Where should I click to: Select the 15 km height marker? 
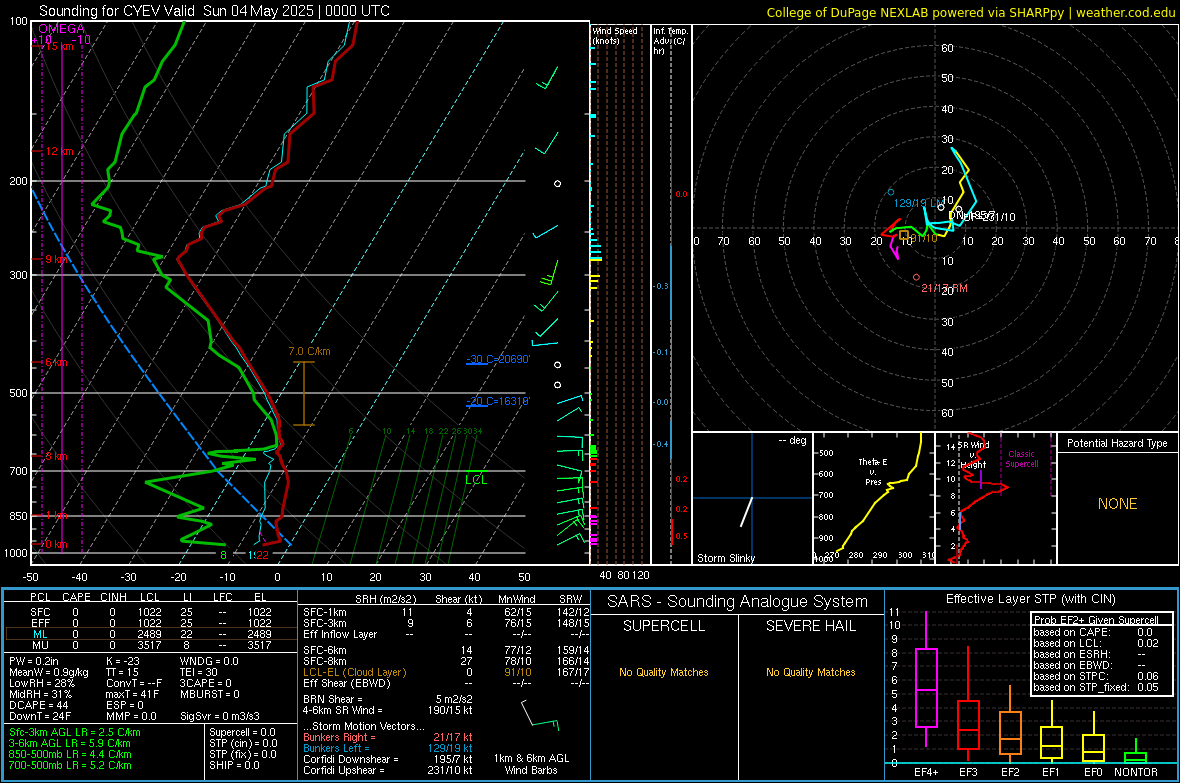[59, 46]
